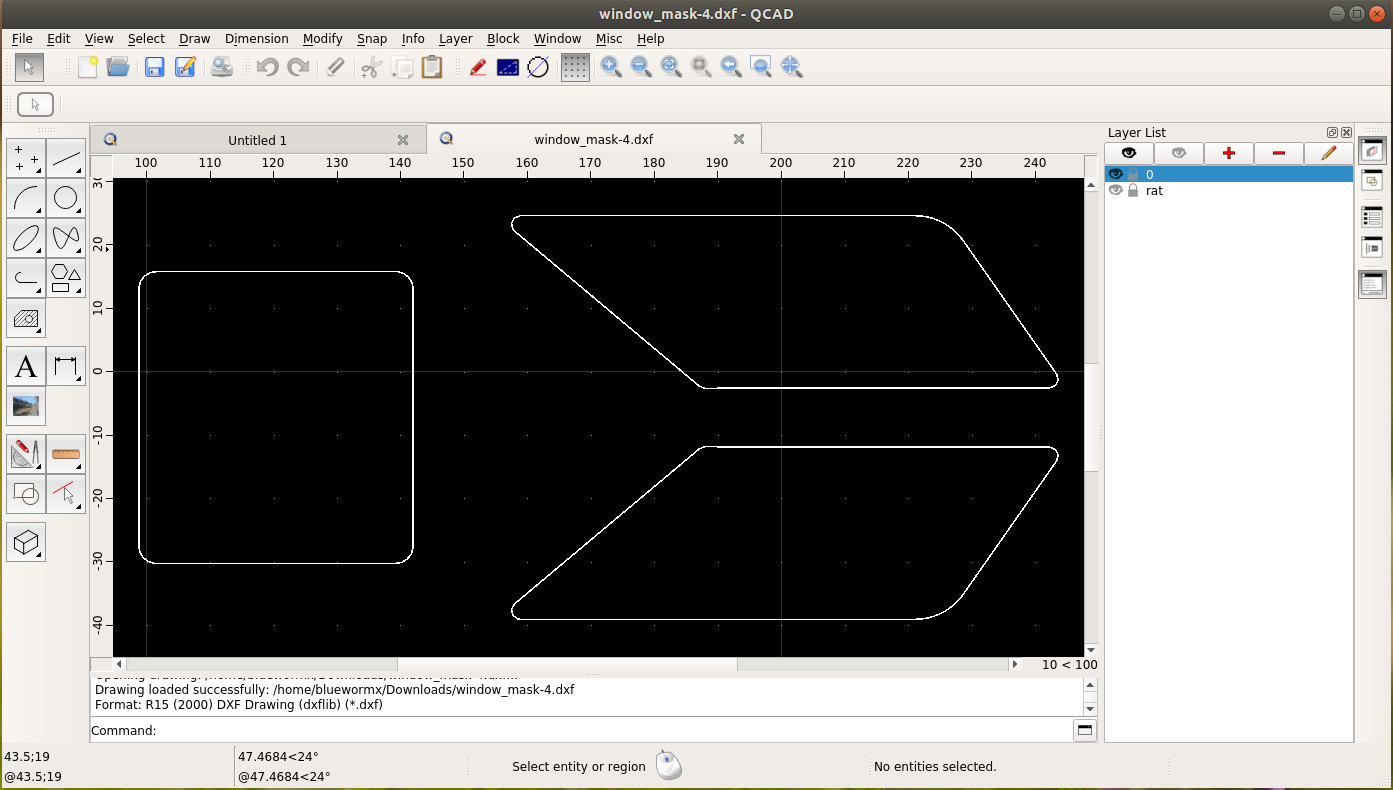Screen dimensions: 1393x790
Task: Select the rat layer row
Action: click(1229, 190)
